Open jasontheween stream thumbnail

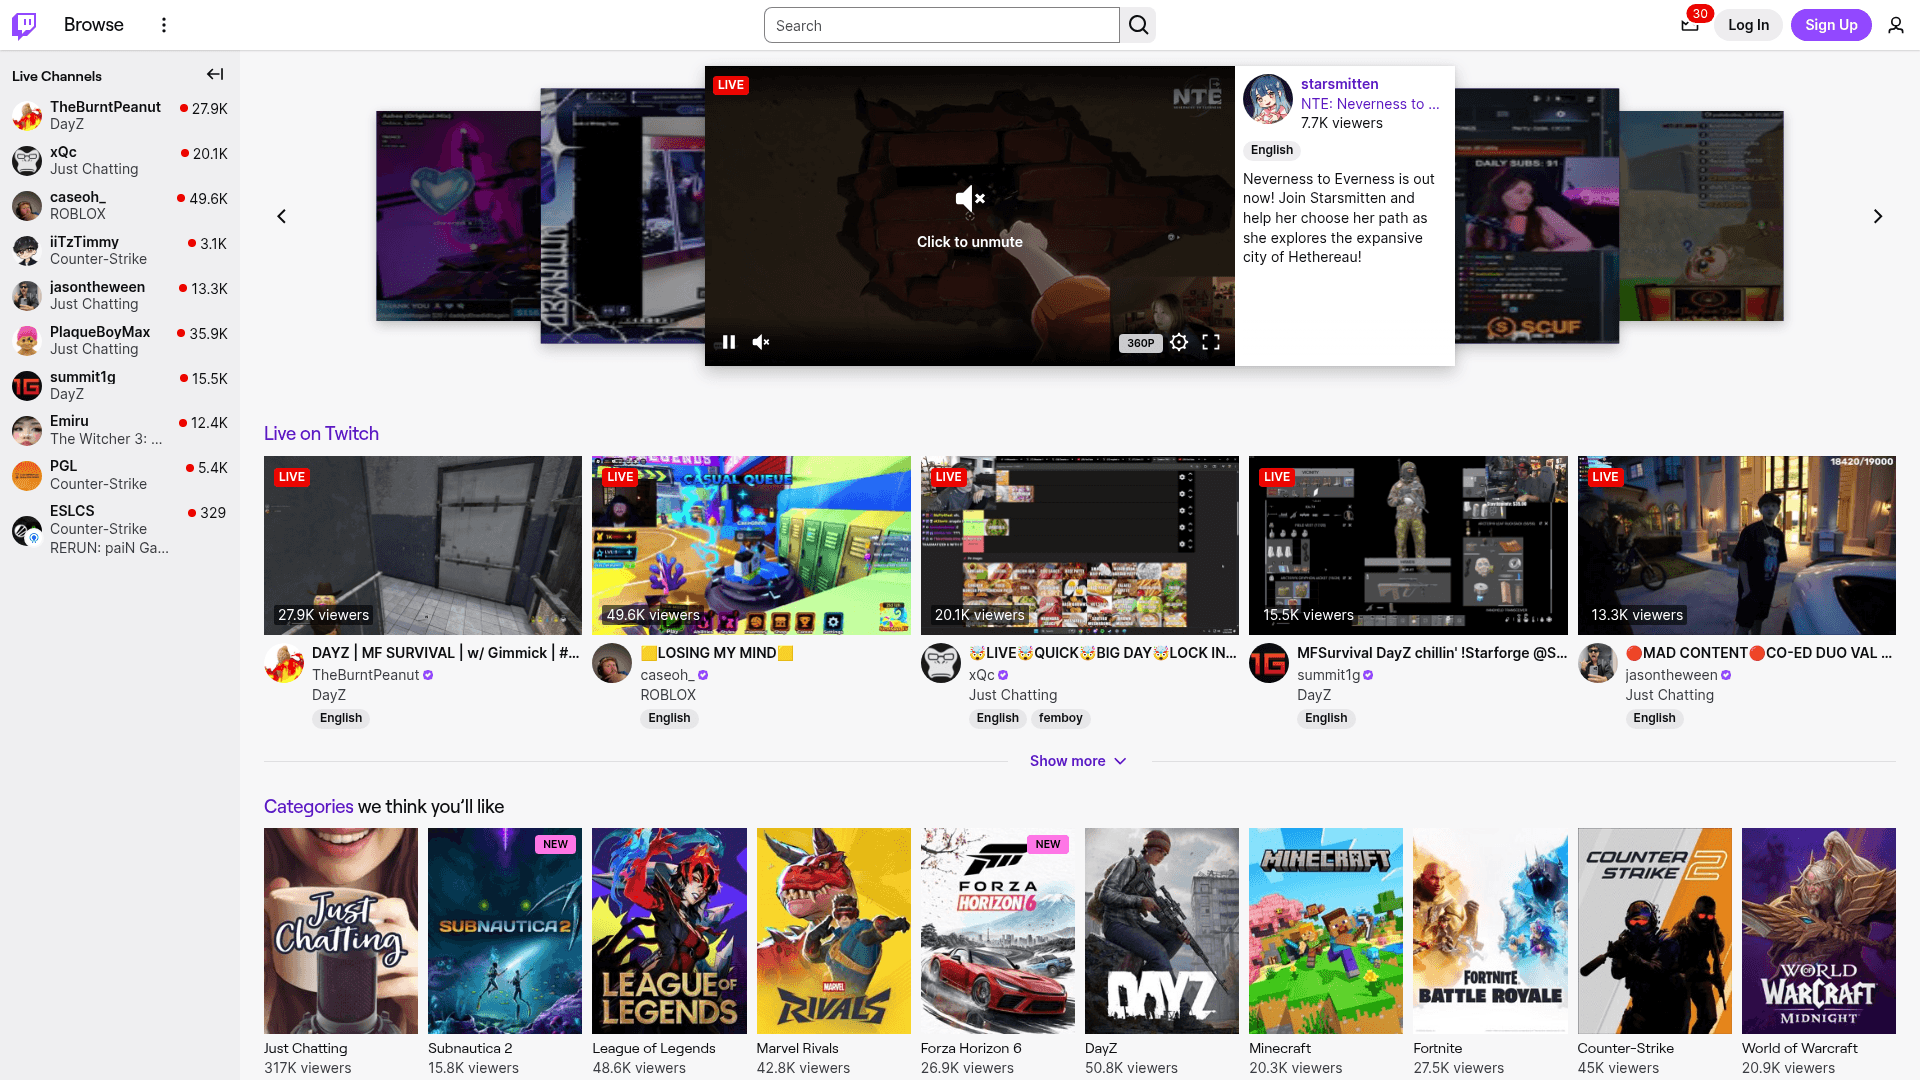pyautogui.click(x=1736, y=545)
